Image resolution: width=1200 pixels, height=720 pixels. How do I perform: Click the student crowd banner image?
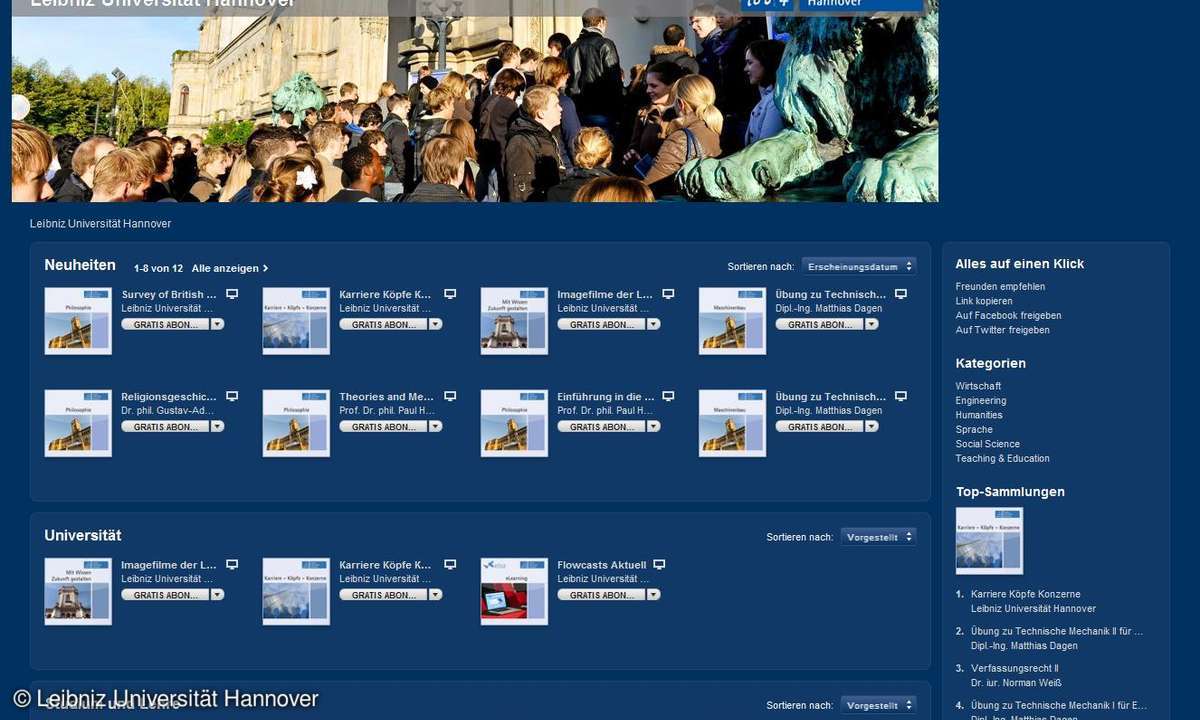pyautogui.click(x=475, y=101)
